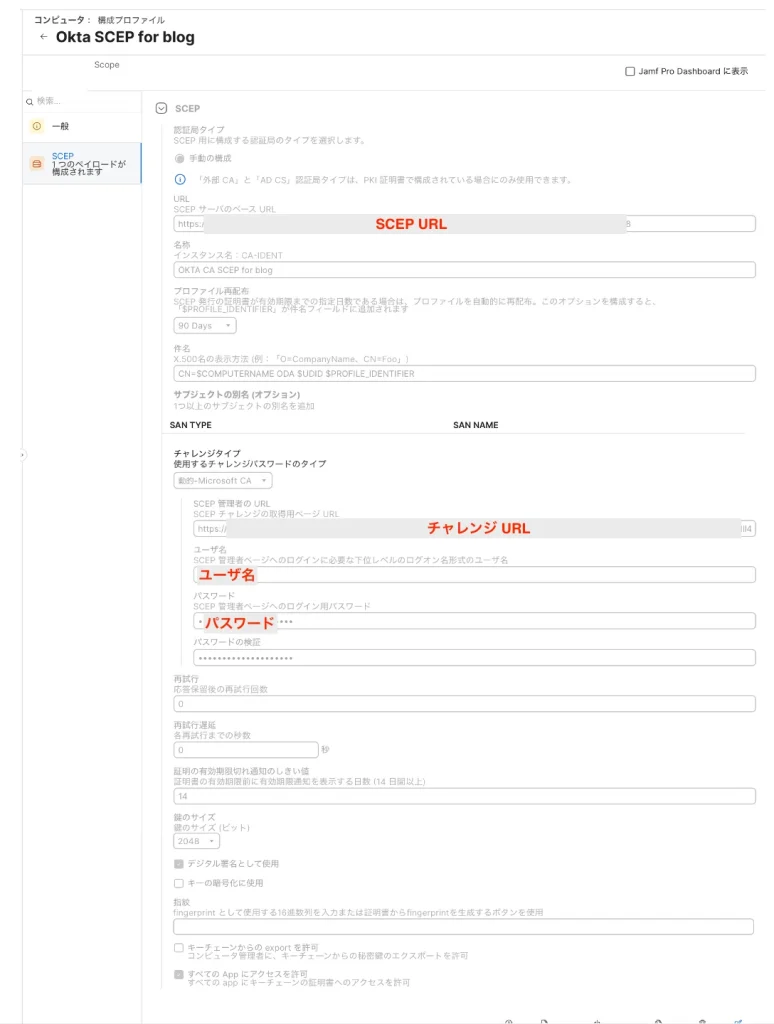Open the 90 Days redistribution dropdown
The image size is (774, 1024).
205,326
